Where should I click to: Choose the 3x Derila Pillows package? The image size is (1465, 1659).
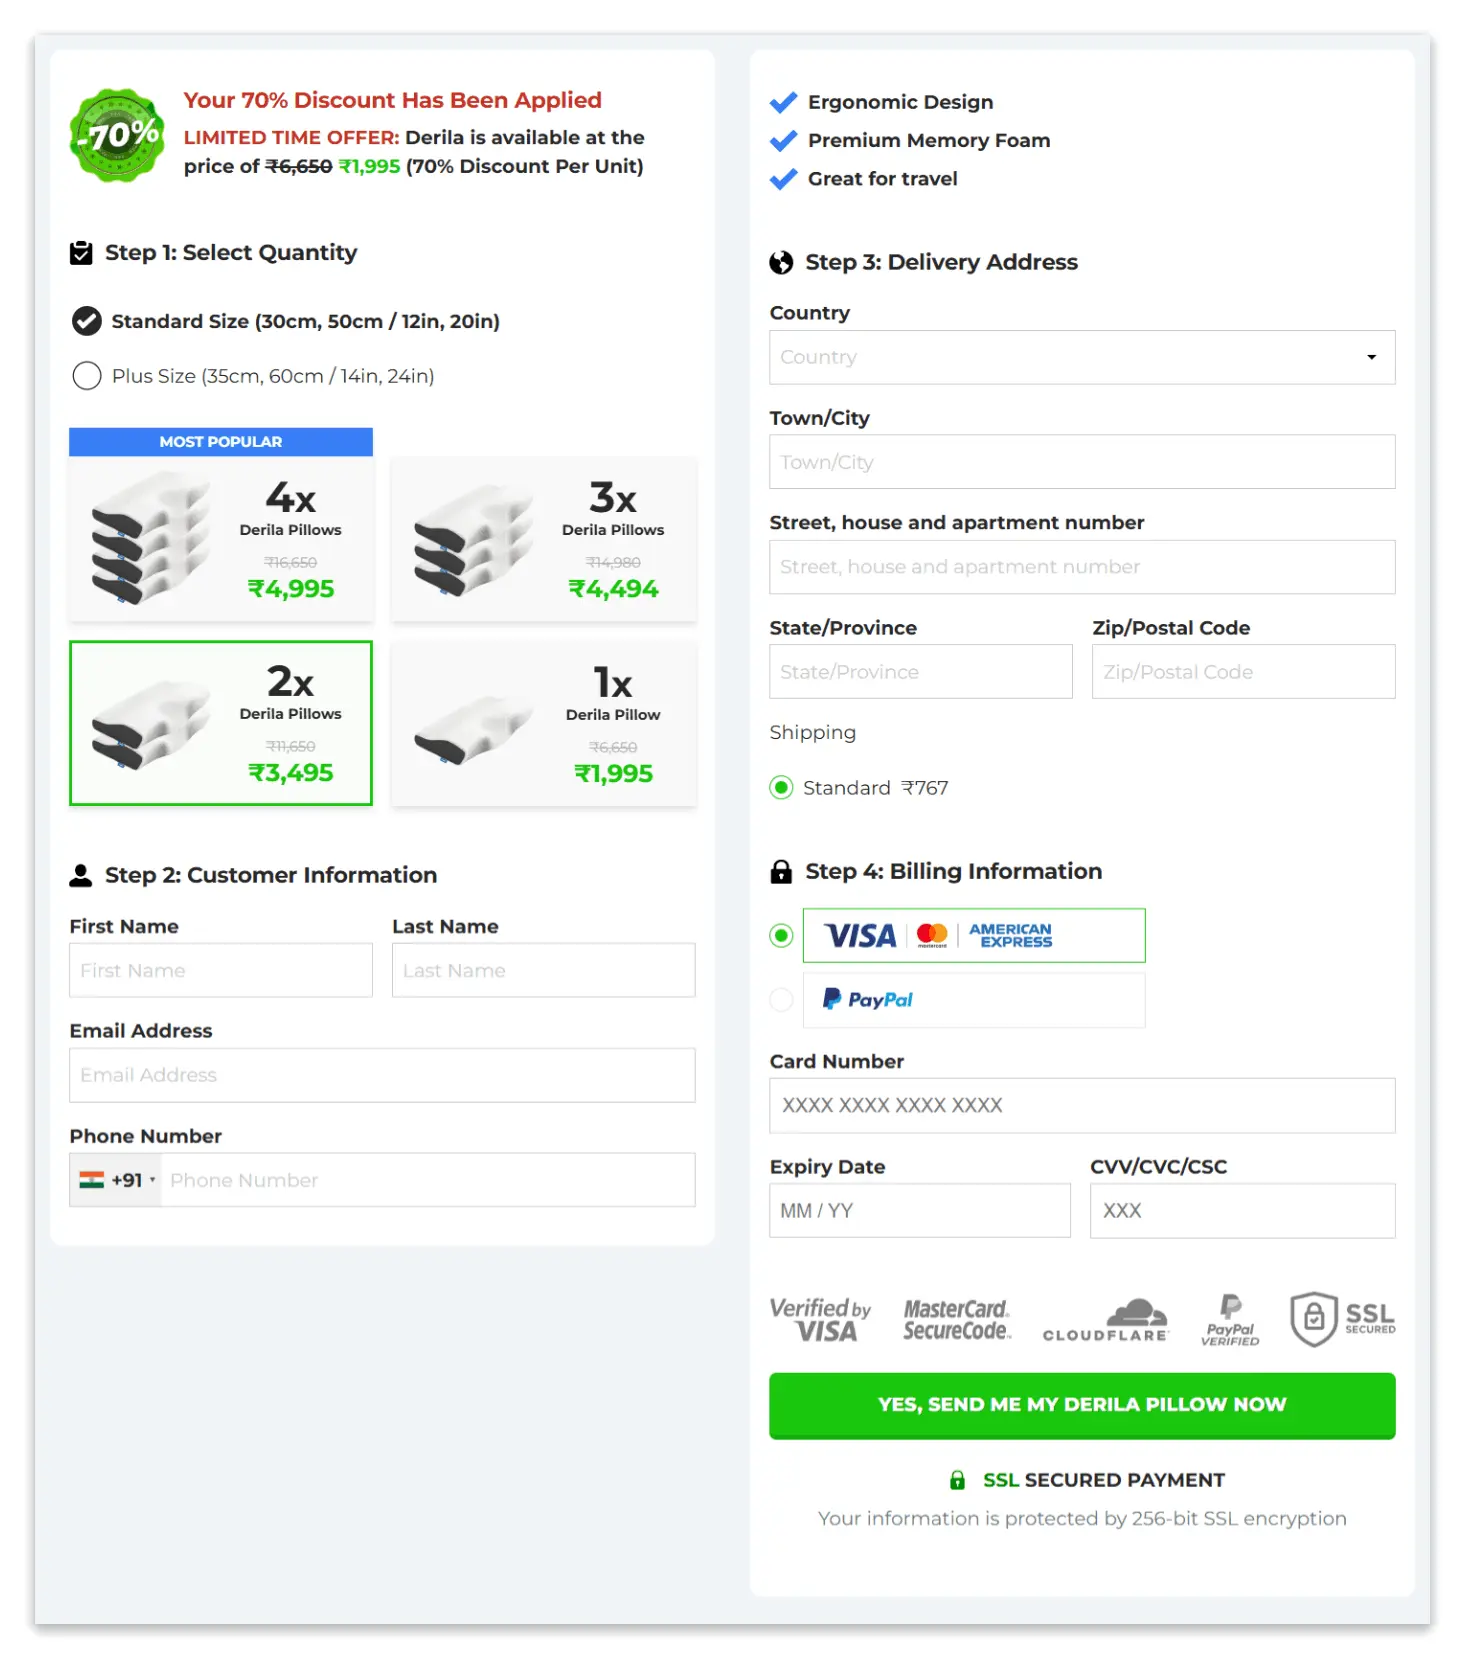[544, 539]
